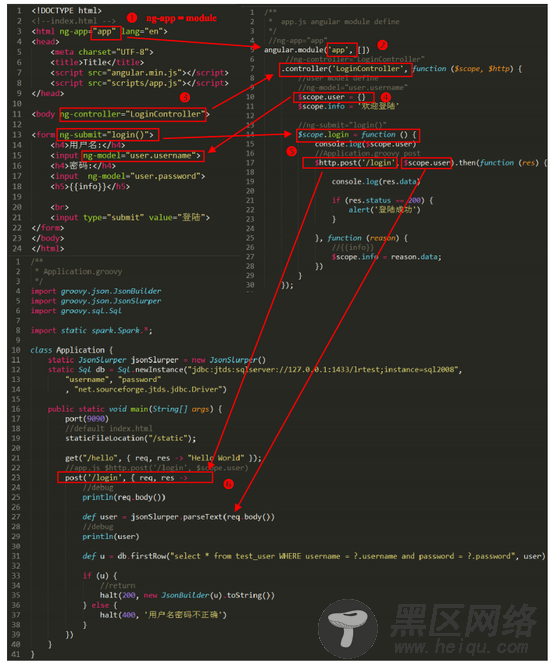Click the //default index.html comment
Image resolution: width=550 pixels, height=664 pixels.
(x=109, y=429)
